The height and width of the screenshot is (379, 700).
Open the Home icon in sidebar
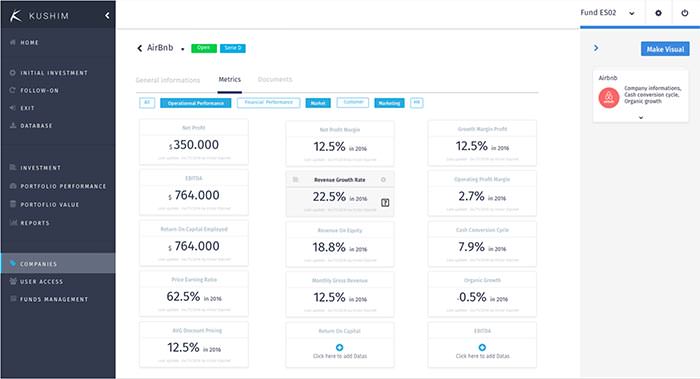13,42
